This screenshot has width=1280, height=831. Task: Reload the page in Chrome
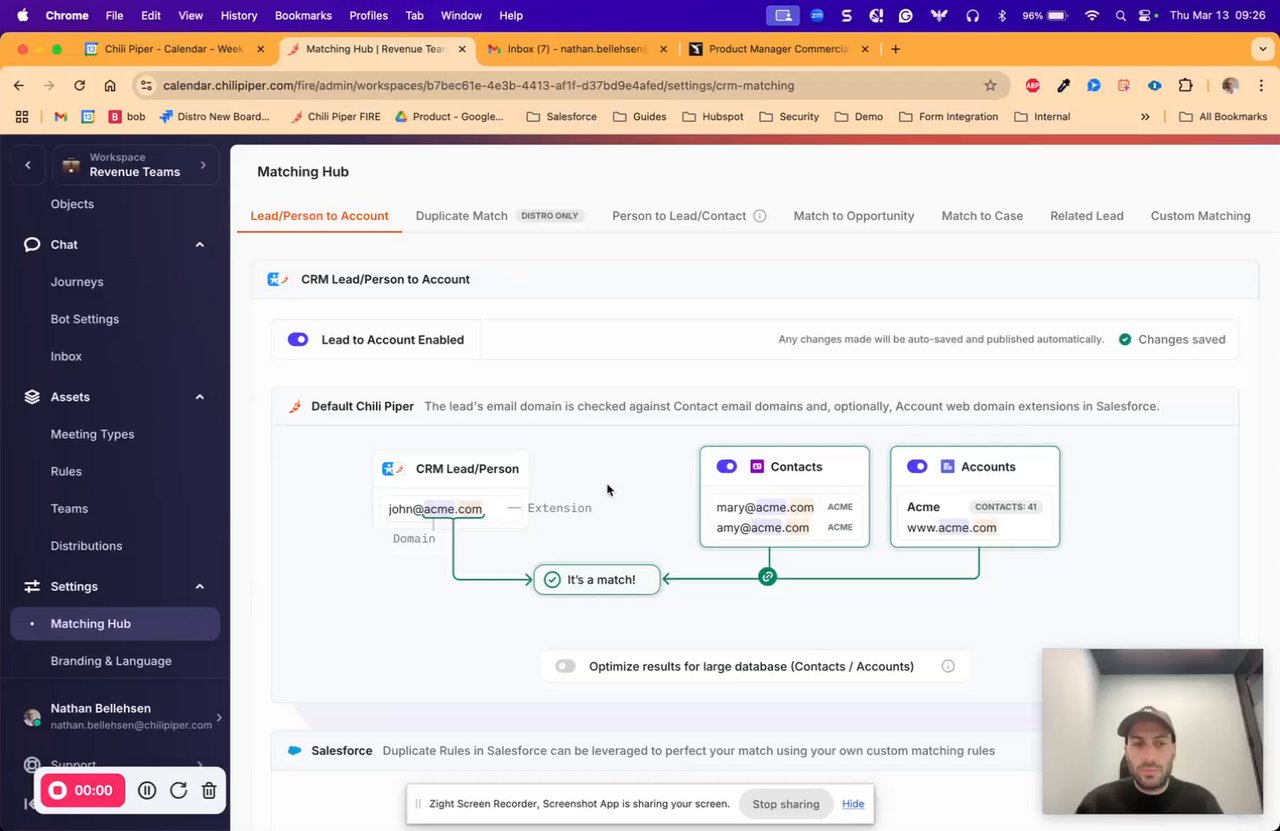click(79, 86)
